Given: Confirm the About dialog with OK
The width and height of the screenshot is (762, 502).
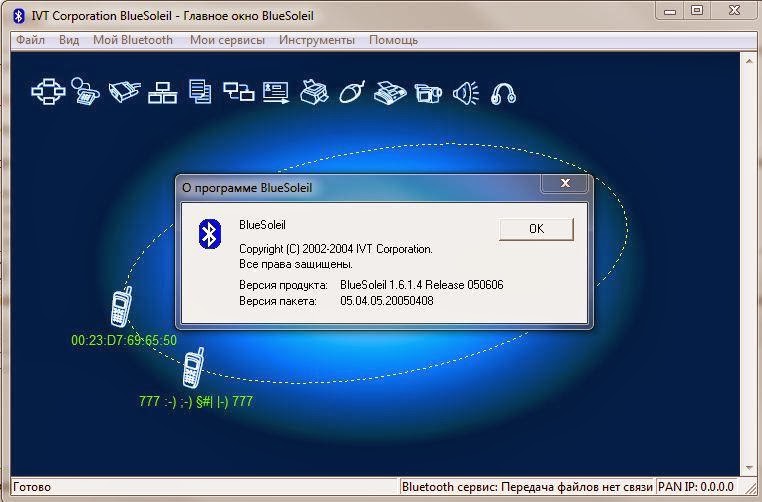Looking at the screenshot, I should (537, 229).
